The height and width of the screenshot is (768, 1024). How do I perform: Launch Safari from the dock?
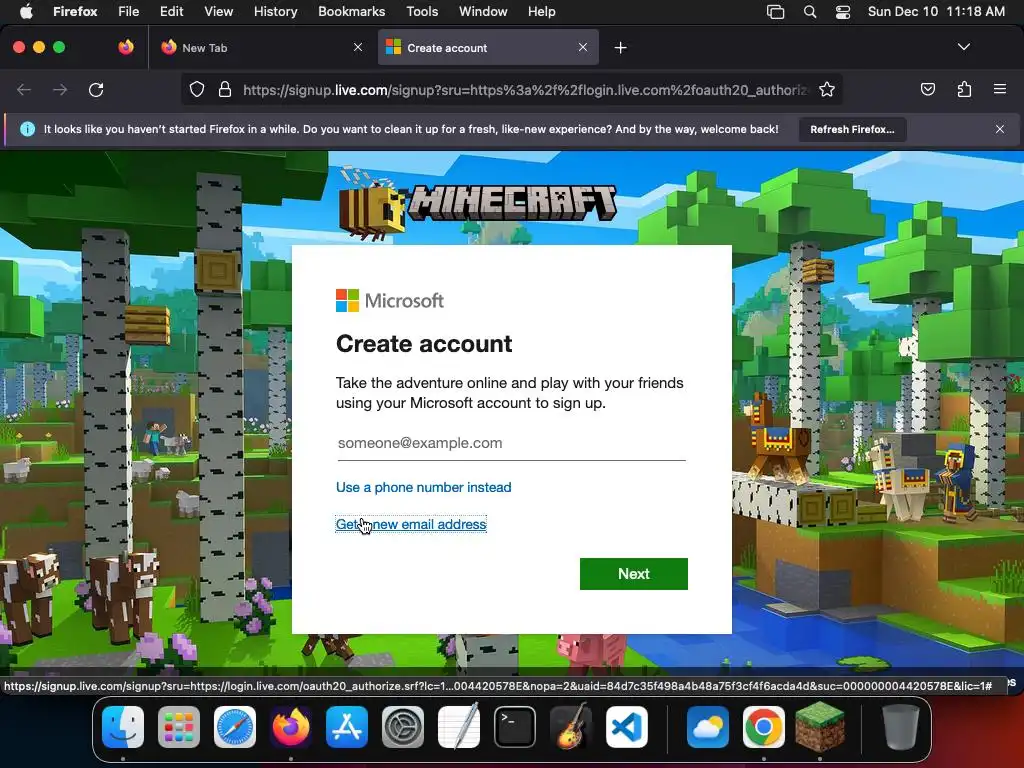coord(235,727)
